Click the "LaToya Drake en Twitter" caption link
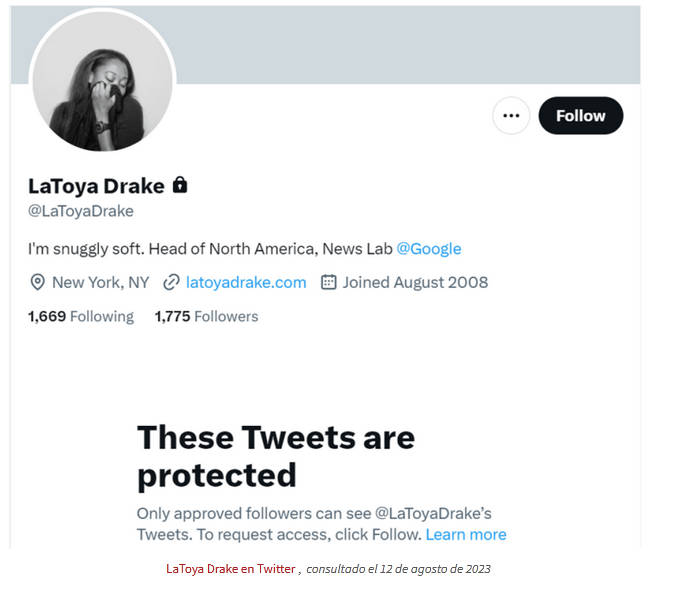 pyautogui.click(x=231, y=568)
